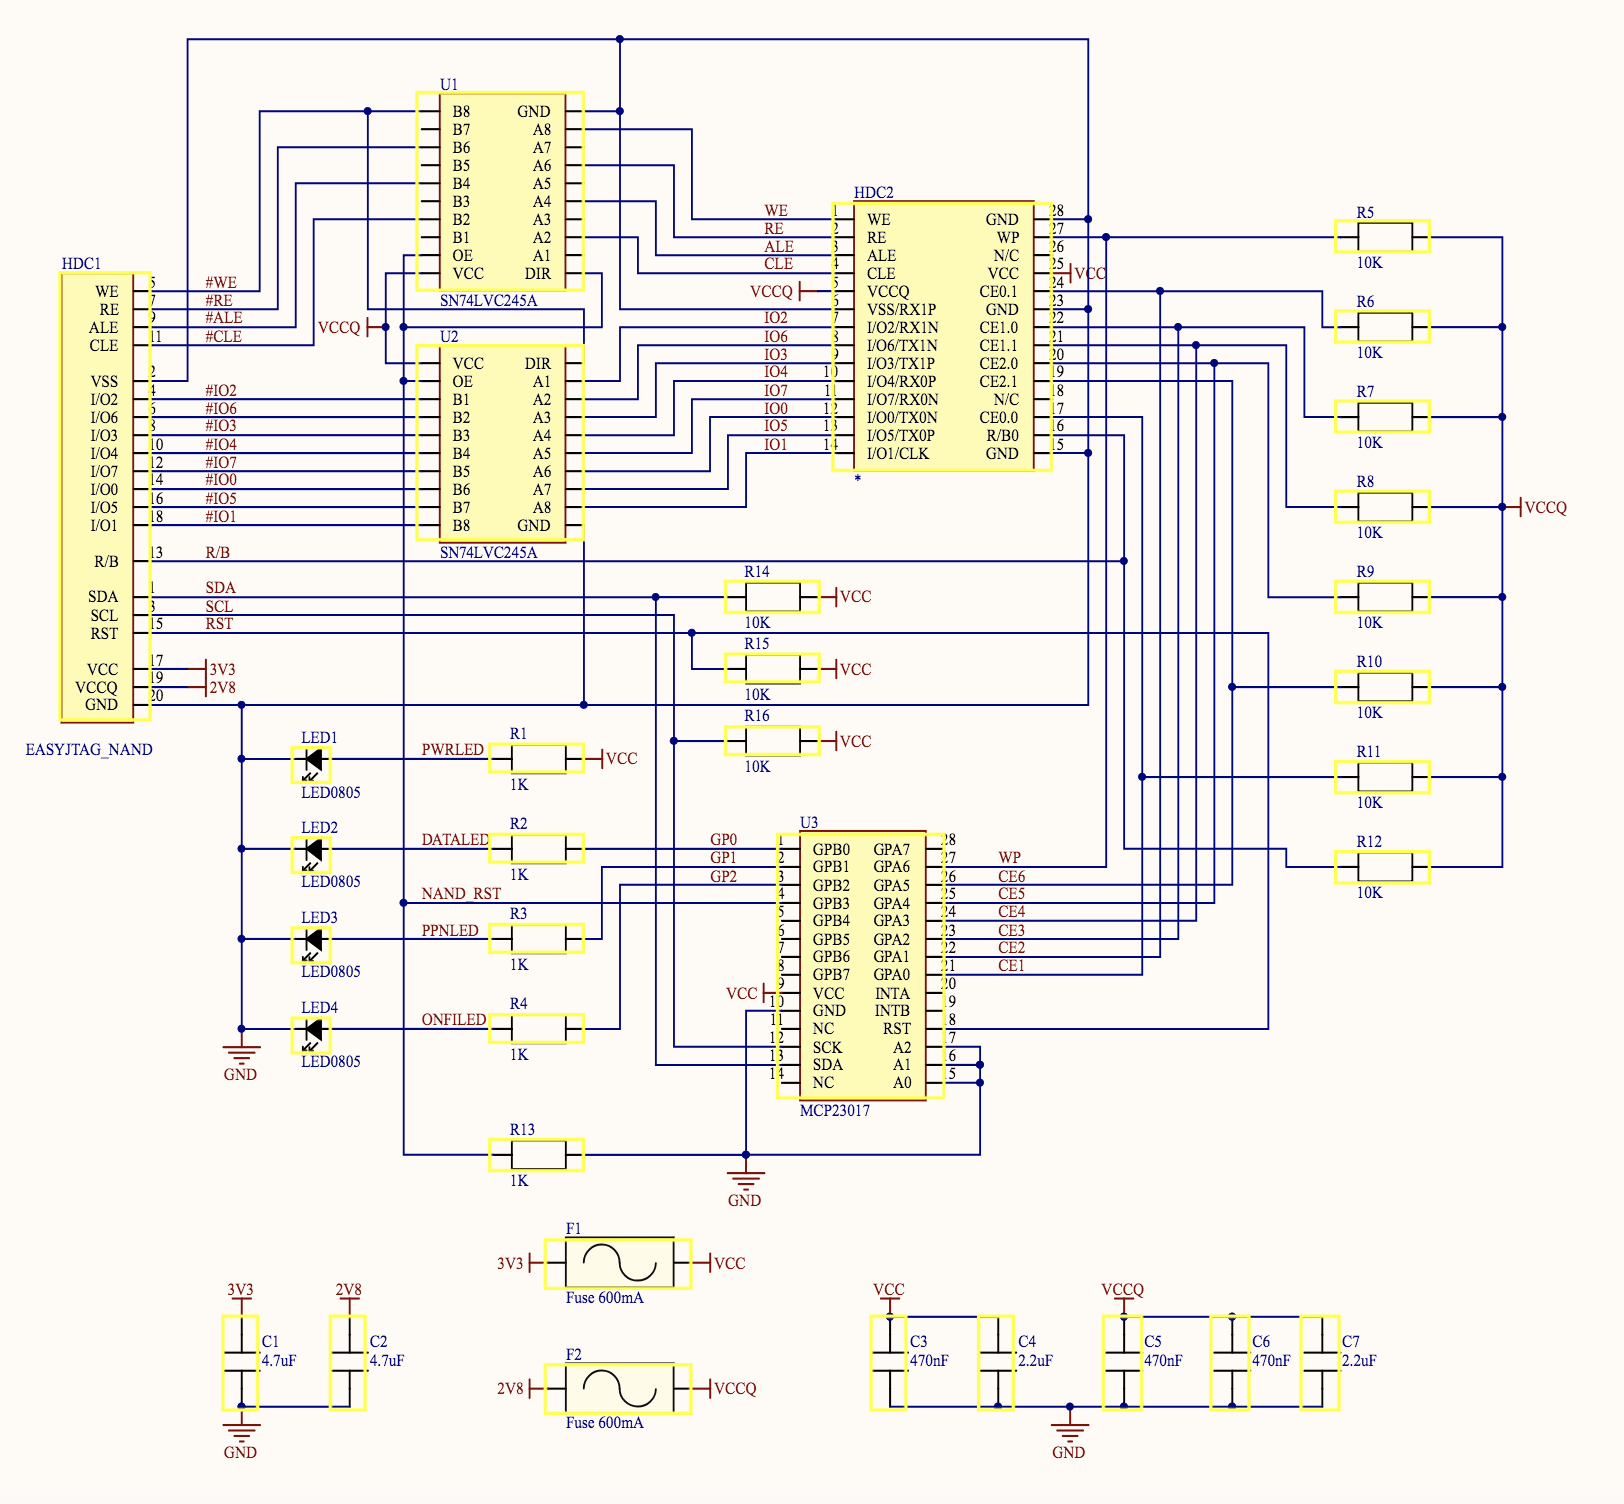Click the NAND_RST net label
Screen dimensions: 1624x1504
point(461,893)
